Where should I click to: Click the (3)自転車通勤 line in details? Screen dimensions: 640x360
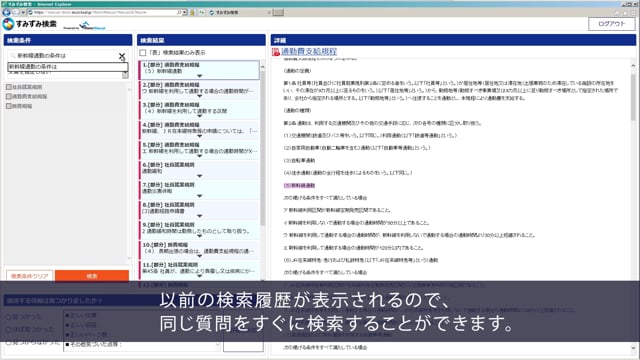(299, 160)
